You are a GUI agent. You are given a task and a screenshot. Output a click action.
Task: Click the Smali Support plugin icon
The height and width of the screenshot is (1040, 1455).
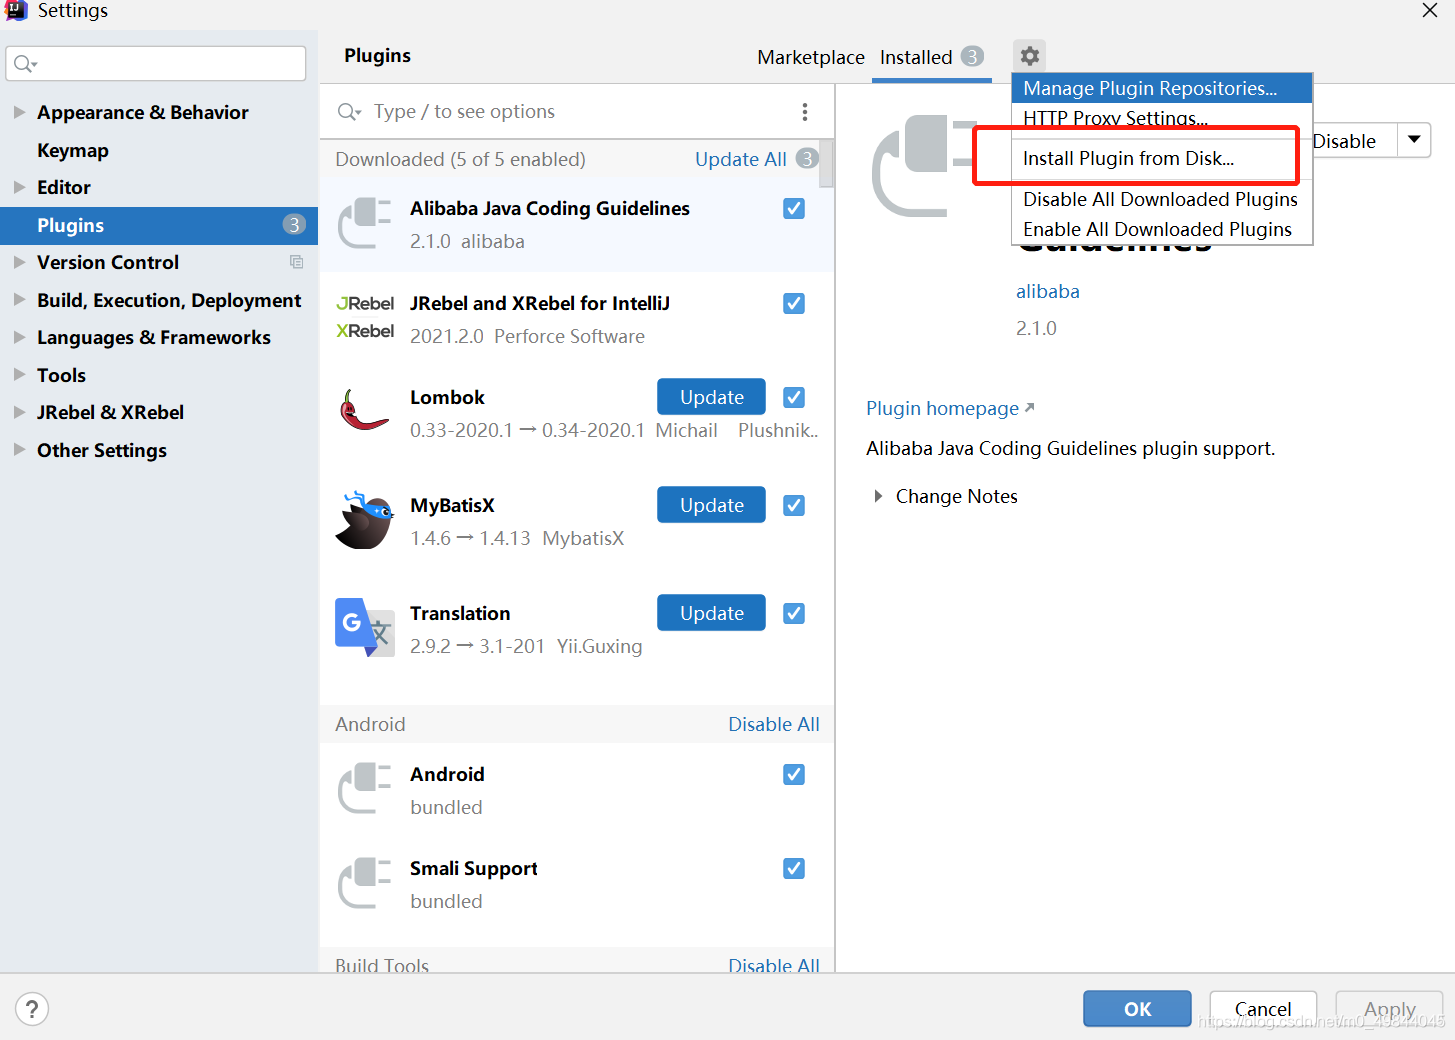[x=364, y=882]
